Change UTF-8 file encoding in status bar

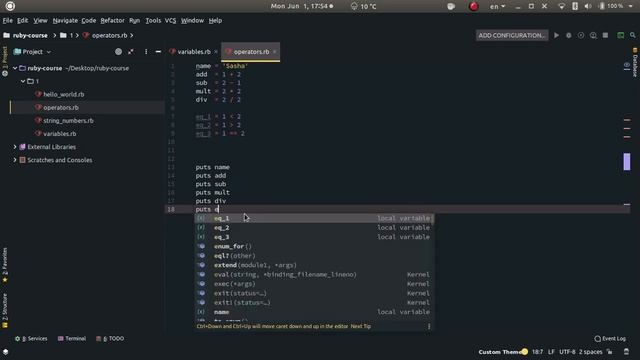click(x=567, y=352)
